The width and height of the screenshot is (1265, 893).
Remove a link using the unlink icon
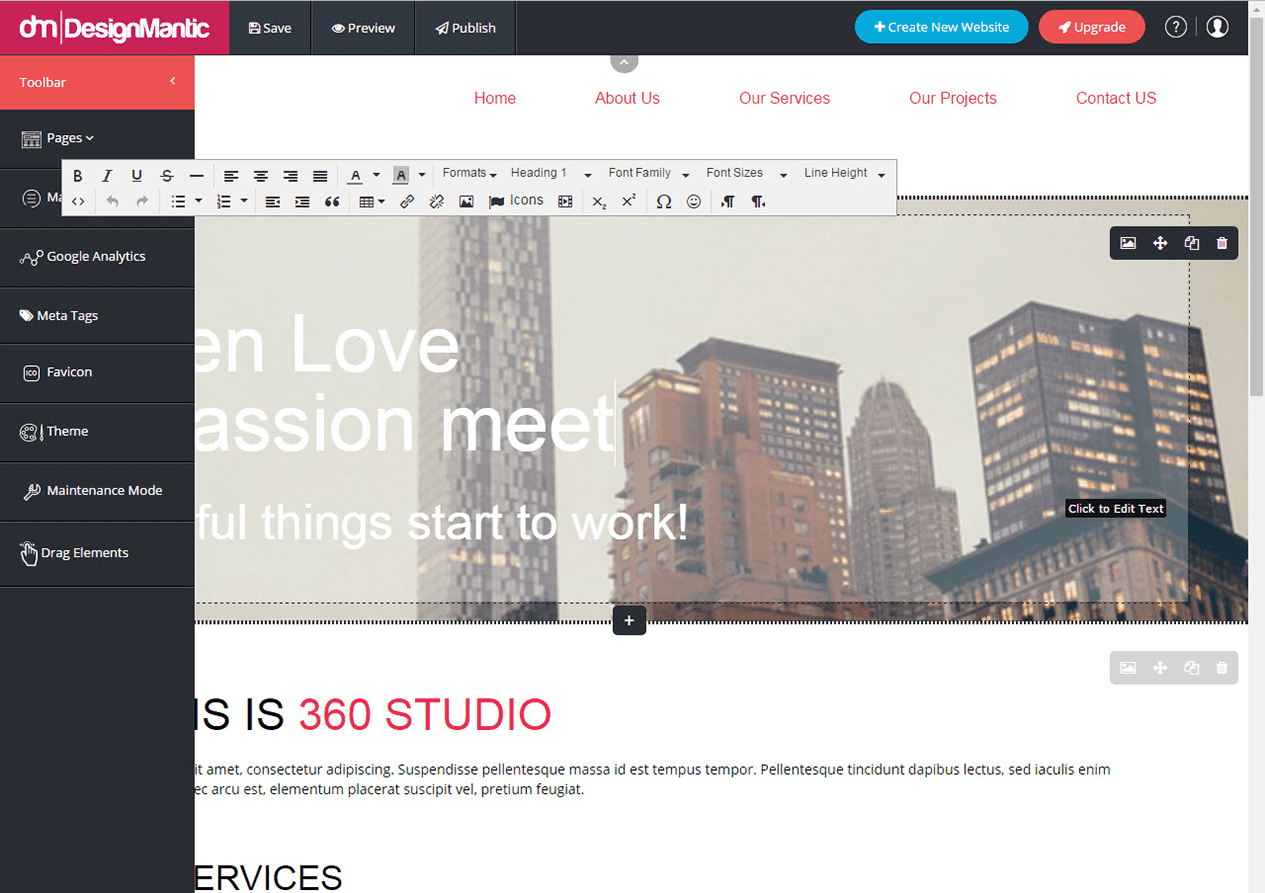pyautogui.click(x=436, y=201)
